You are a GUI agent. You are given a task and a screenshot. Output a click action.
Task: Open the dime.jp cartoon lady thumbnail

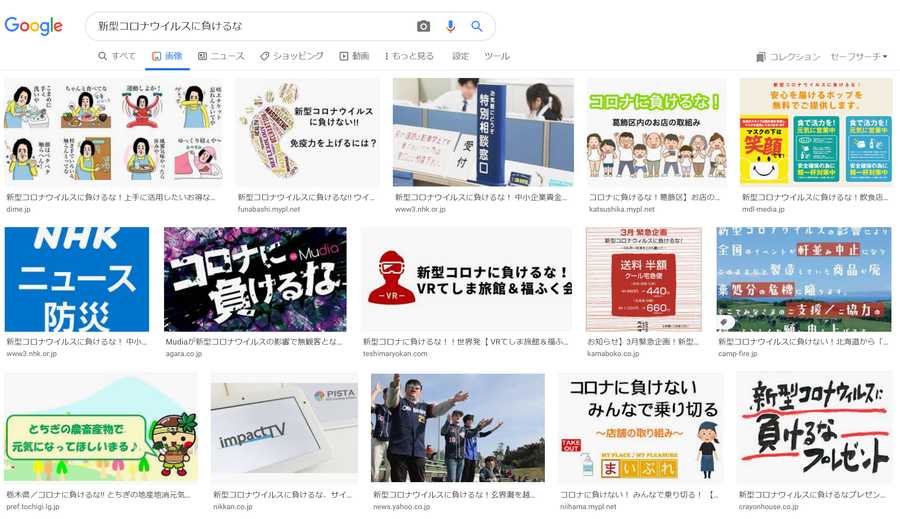(x=113, y=133)
